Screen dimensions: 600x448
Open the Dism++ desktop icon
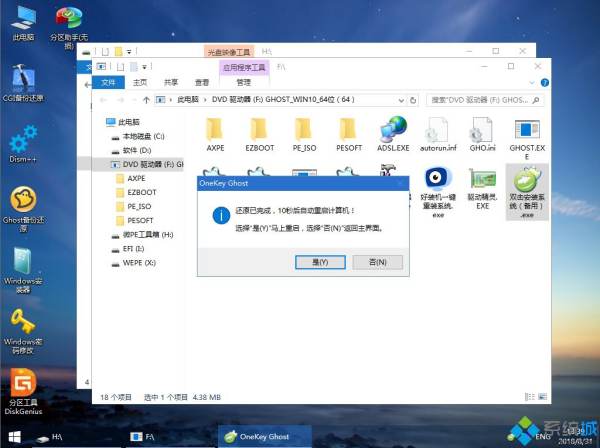click(x=23, y=144)
